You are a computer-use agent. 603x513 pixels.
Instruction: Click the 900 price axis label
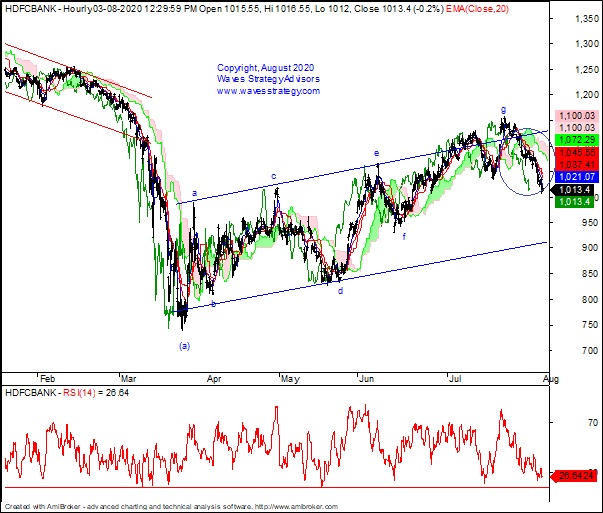click(x=591, y=248)
